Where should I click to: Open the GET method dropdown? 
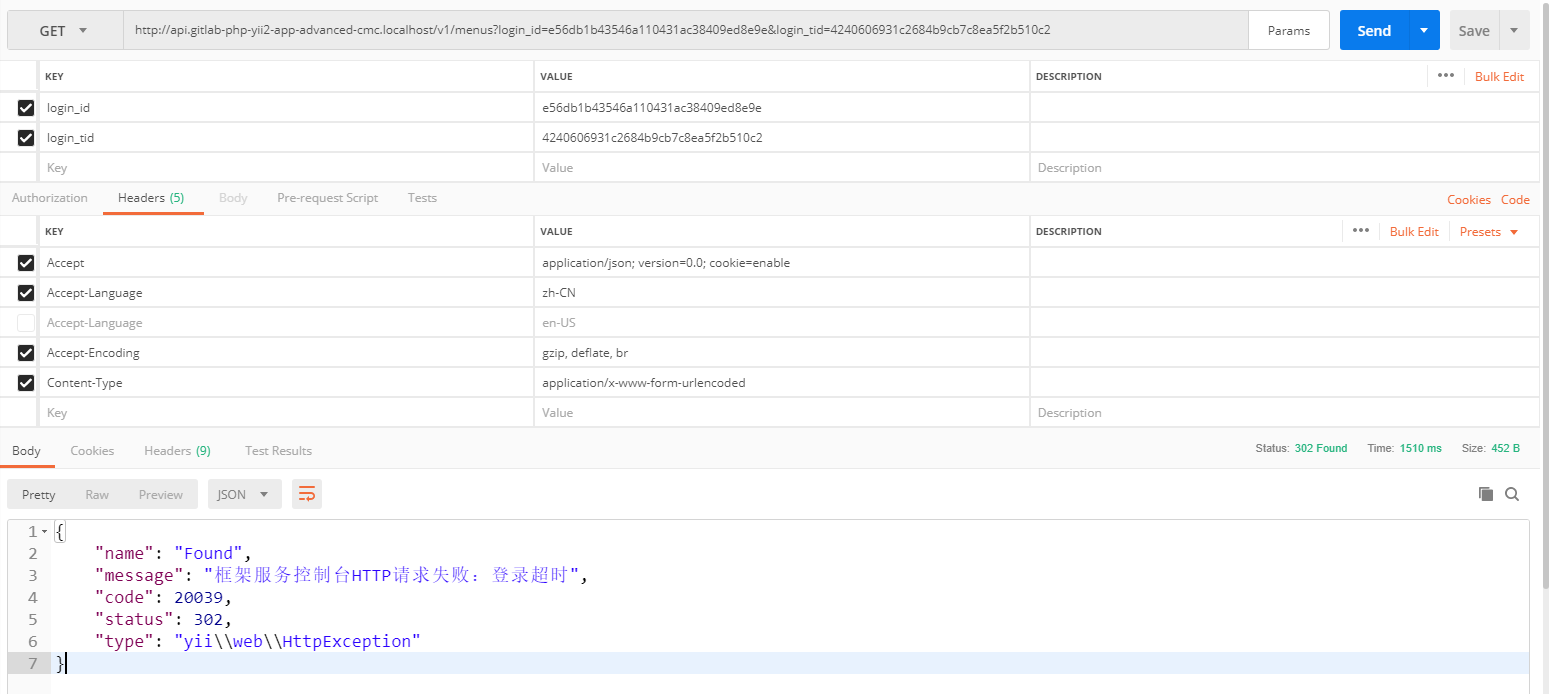point(64,31)
